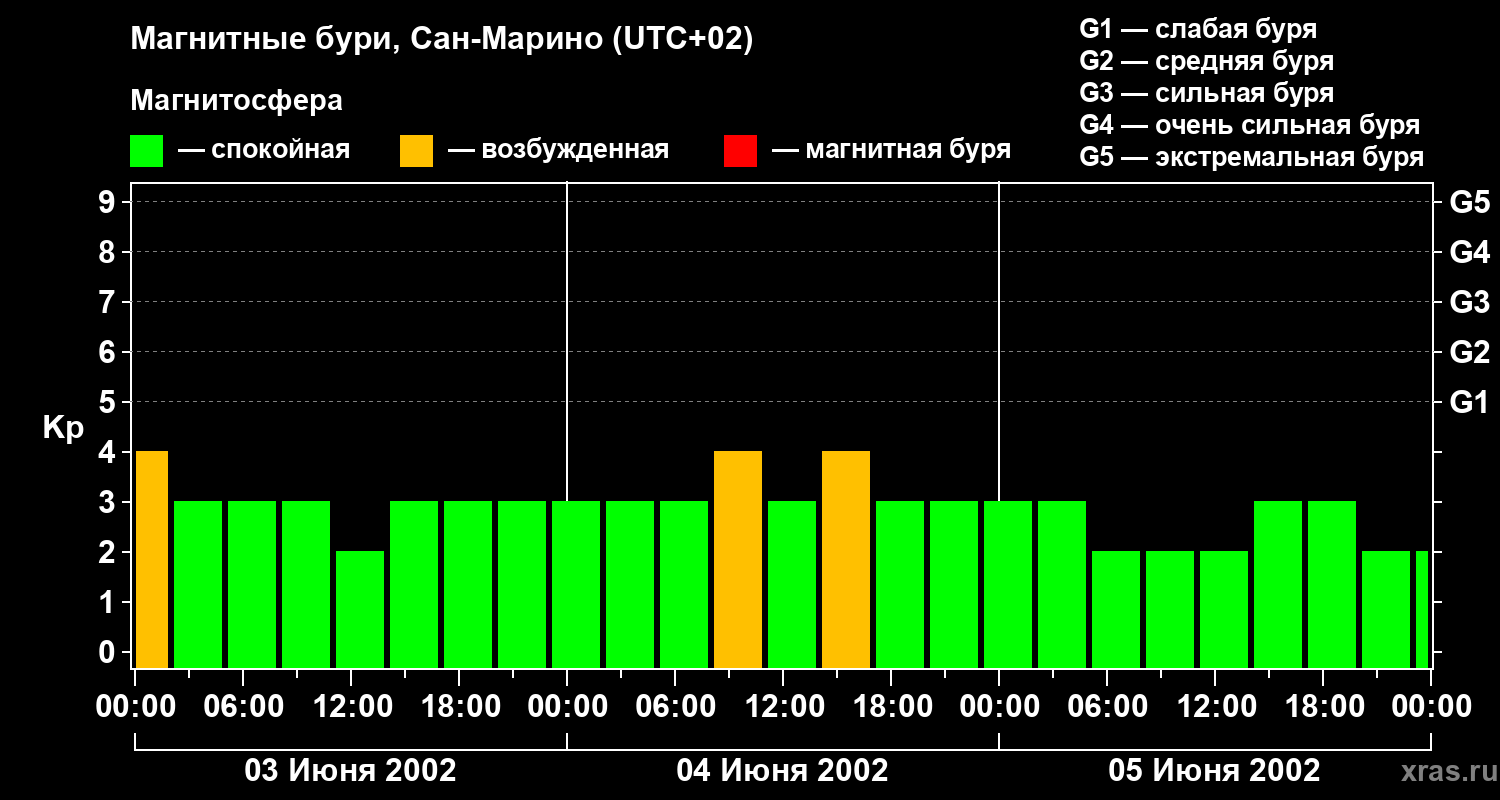
Task: Click the Kp 2 bar at 06:00 on 05 June
Action: (x=1116, y=610)
